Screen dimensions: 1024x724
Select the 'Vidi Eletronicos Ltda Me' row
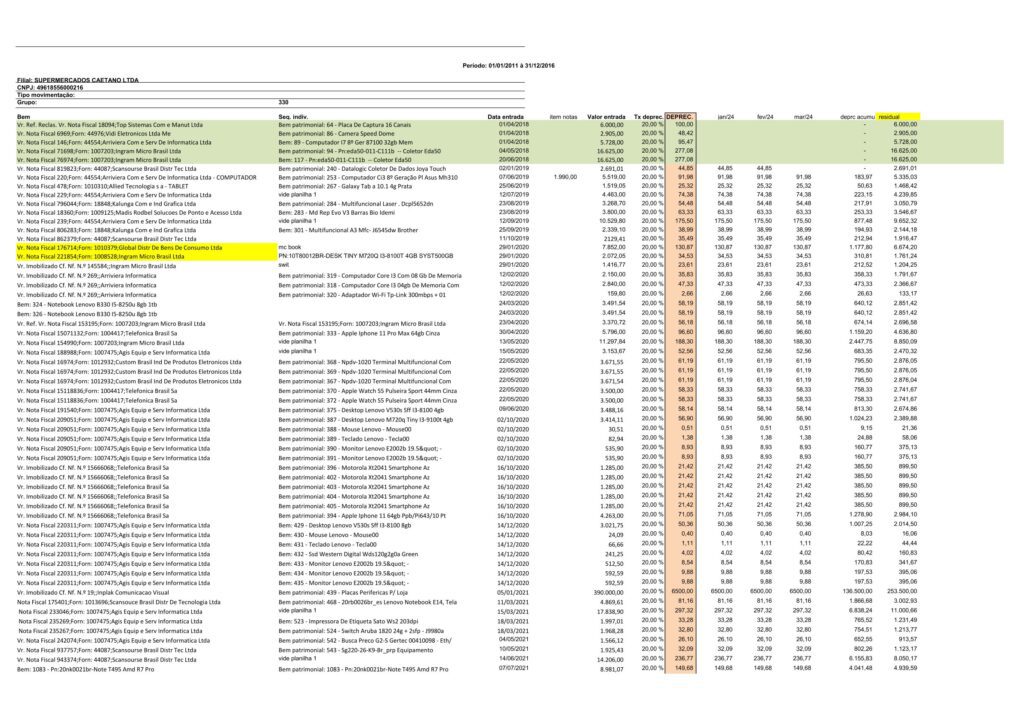click(x=94, y=133)
